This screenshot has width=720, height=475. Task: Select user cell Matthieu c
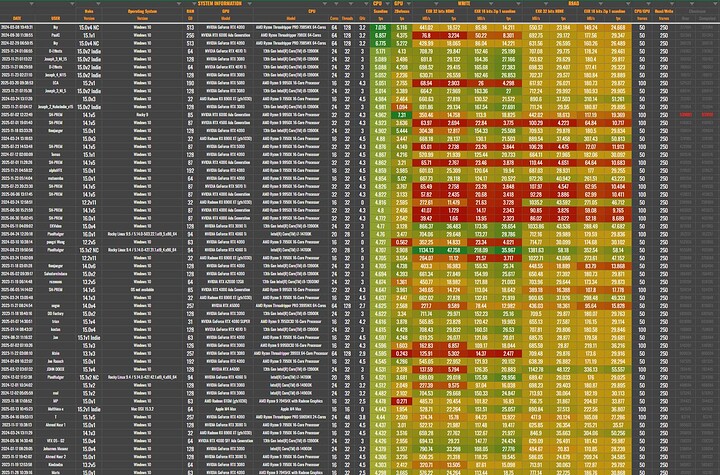(x=56, y=409)
